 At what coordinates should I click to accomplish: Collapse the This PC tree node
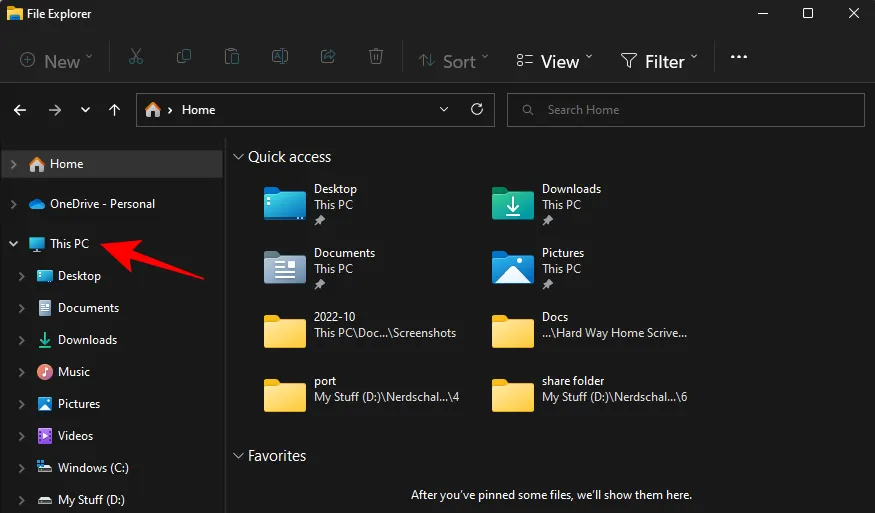[13, 244]
